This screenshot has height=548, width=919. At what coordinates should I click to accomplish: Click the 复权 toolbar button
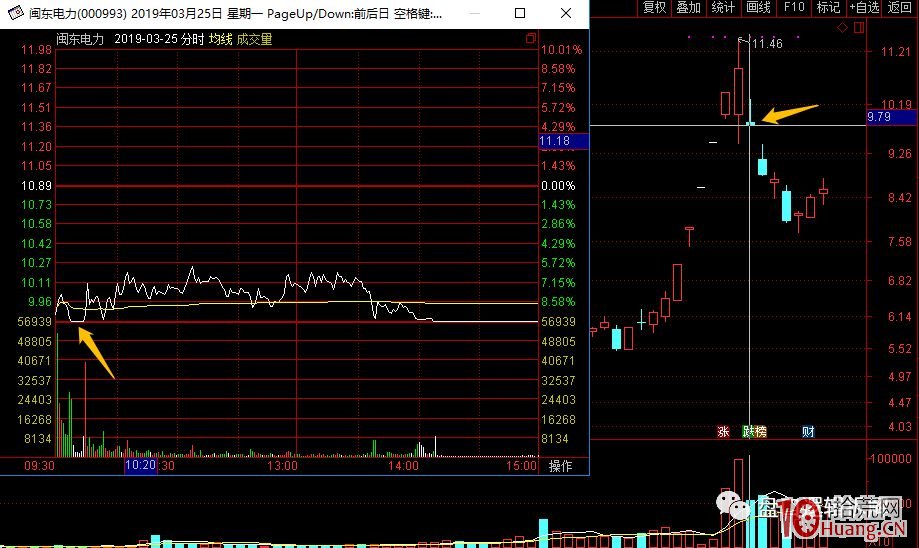654,7
